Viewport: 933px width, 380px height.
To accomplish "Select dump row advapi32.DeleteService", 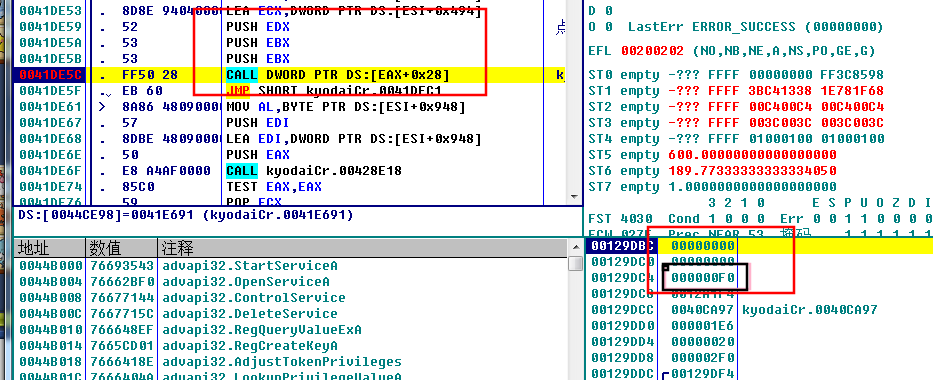I will [x=250, y=313].
